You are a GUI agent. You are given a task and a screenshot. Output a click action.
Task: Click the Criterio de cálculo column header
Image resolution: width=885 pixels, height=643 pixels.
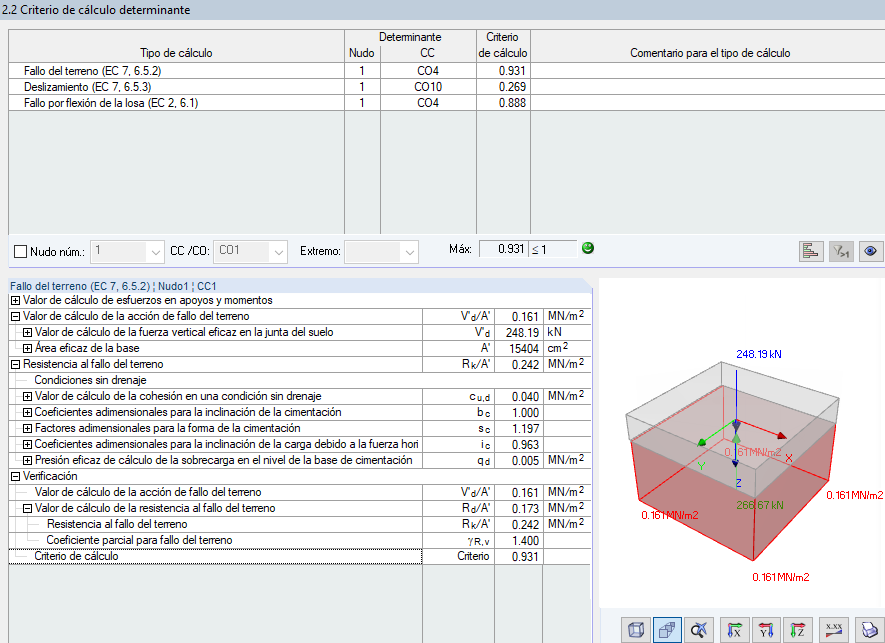point(503,45)
